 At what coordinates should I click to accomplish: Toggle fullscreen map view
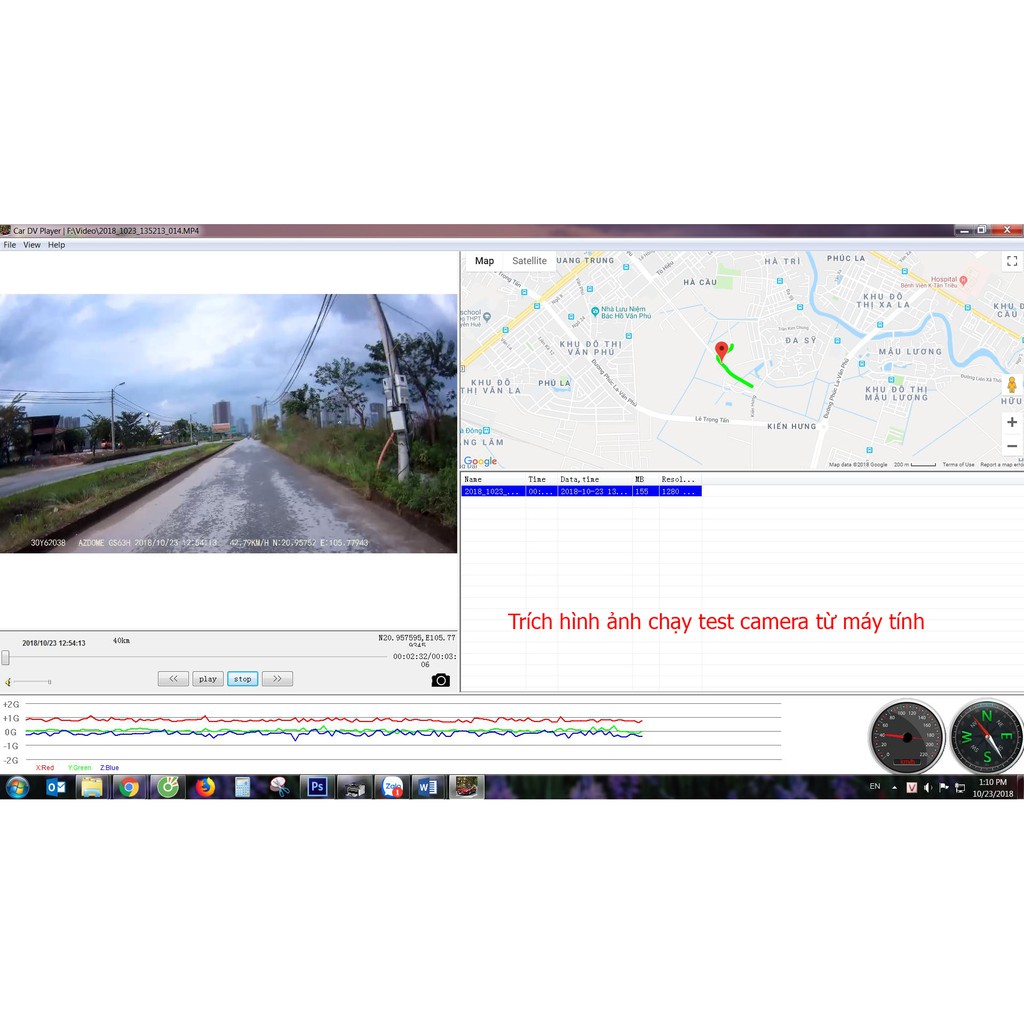[x=1011, y=261]
